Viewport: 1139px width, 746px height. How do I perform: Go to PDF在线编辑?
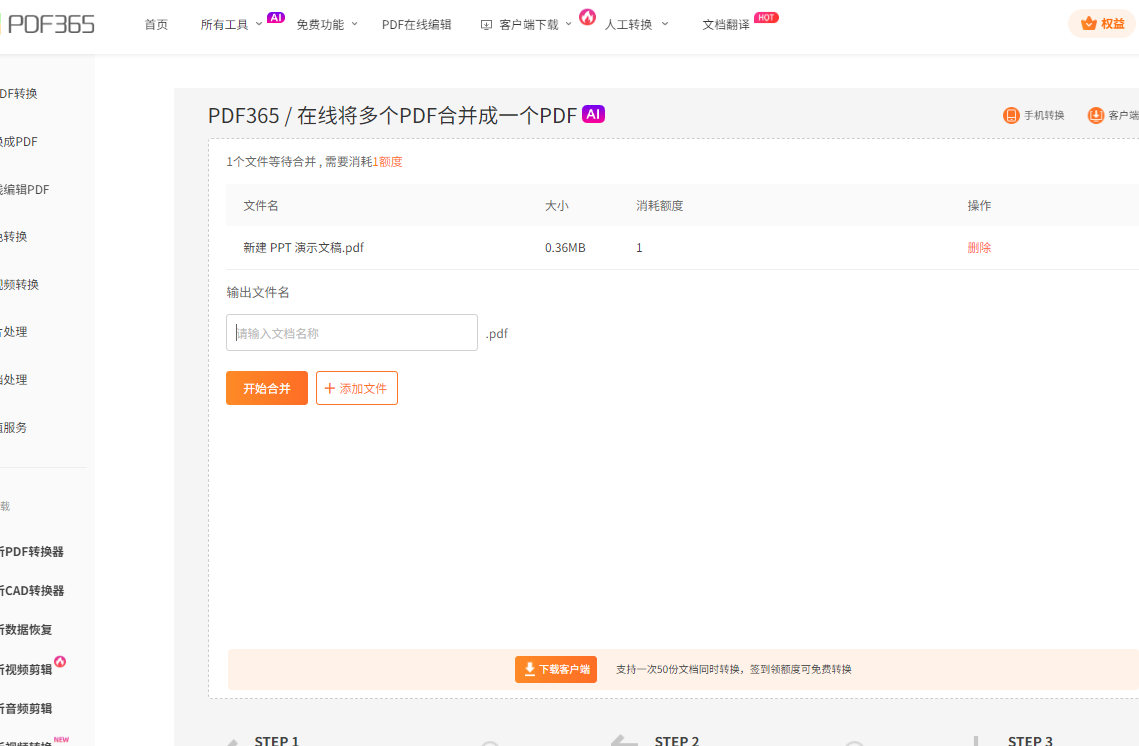(x=417, y=25)
